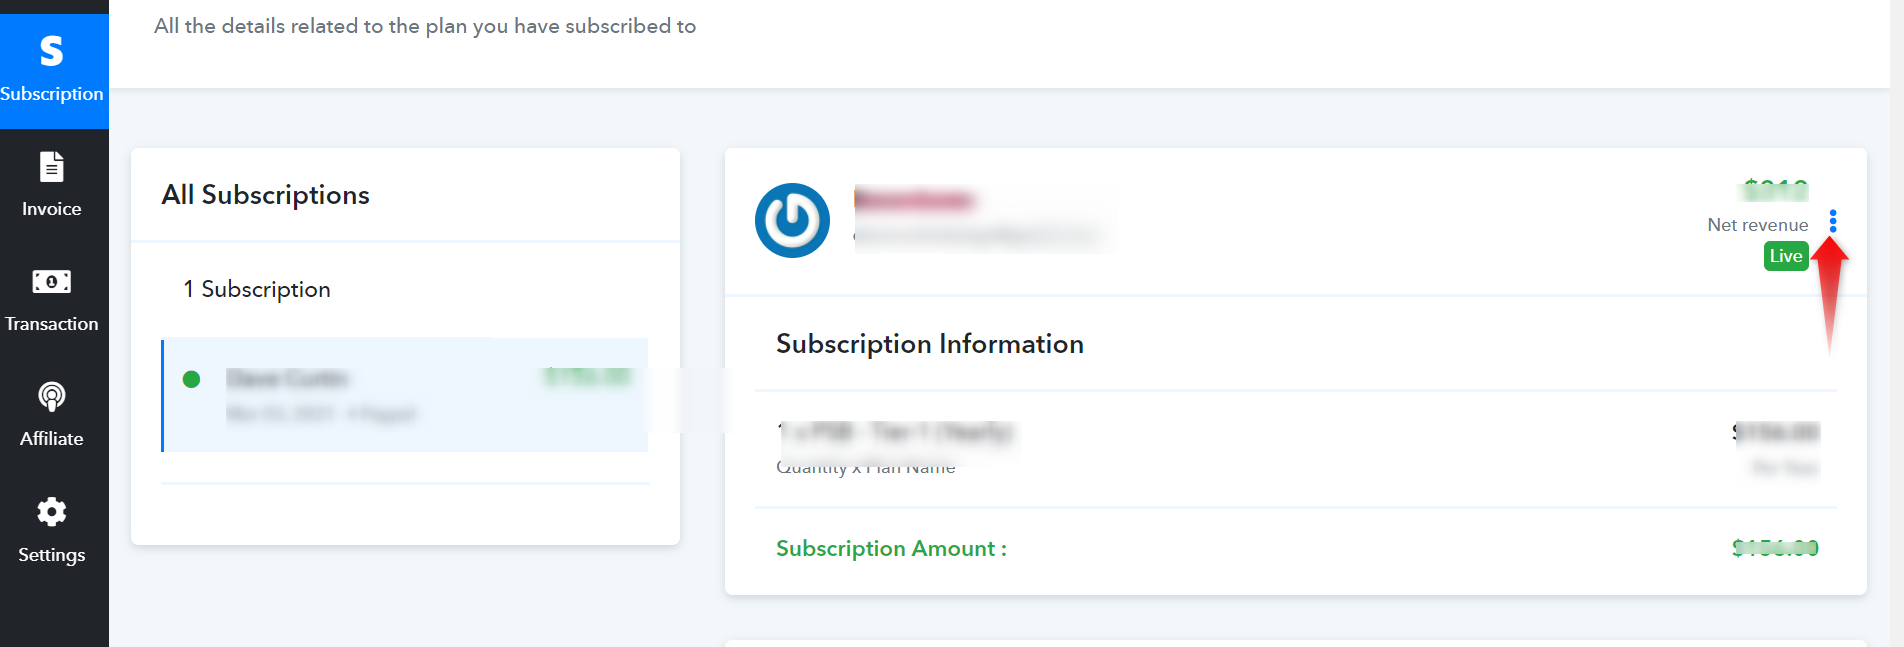Go to the Affiliate podcast icon

52,397
